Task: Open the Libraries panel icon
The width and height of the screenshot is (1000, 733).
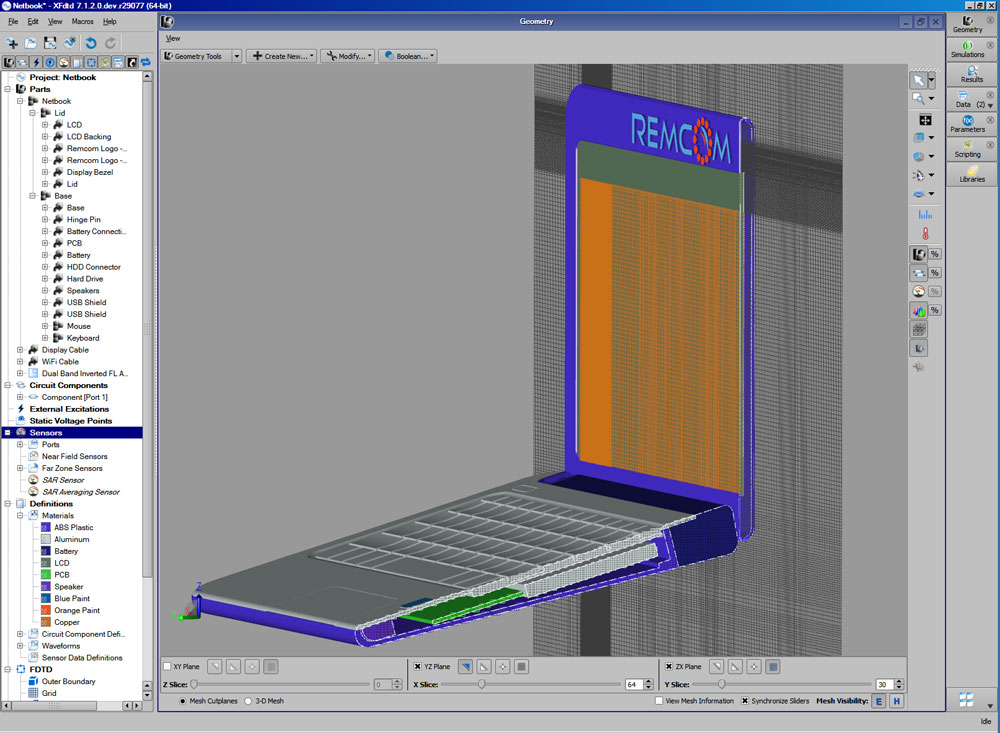Action: (x=971, y=174)
